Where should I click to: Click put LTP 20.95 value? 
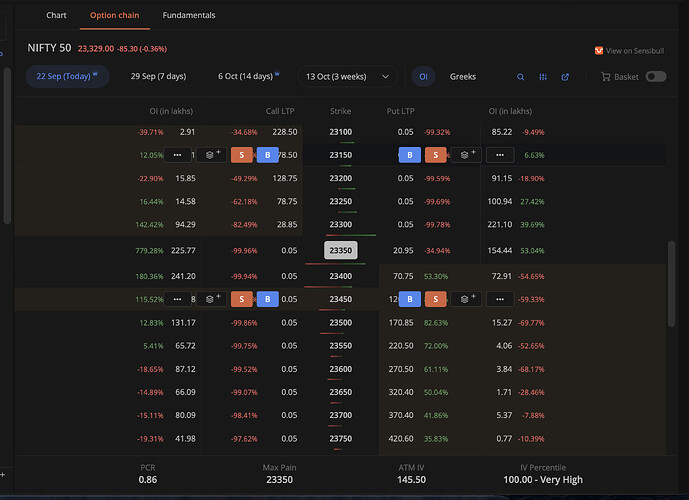(403, 250)
